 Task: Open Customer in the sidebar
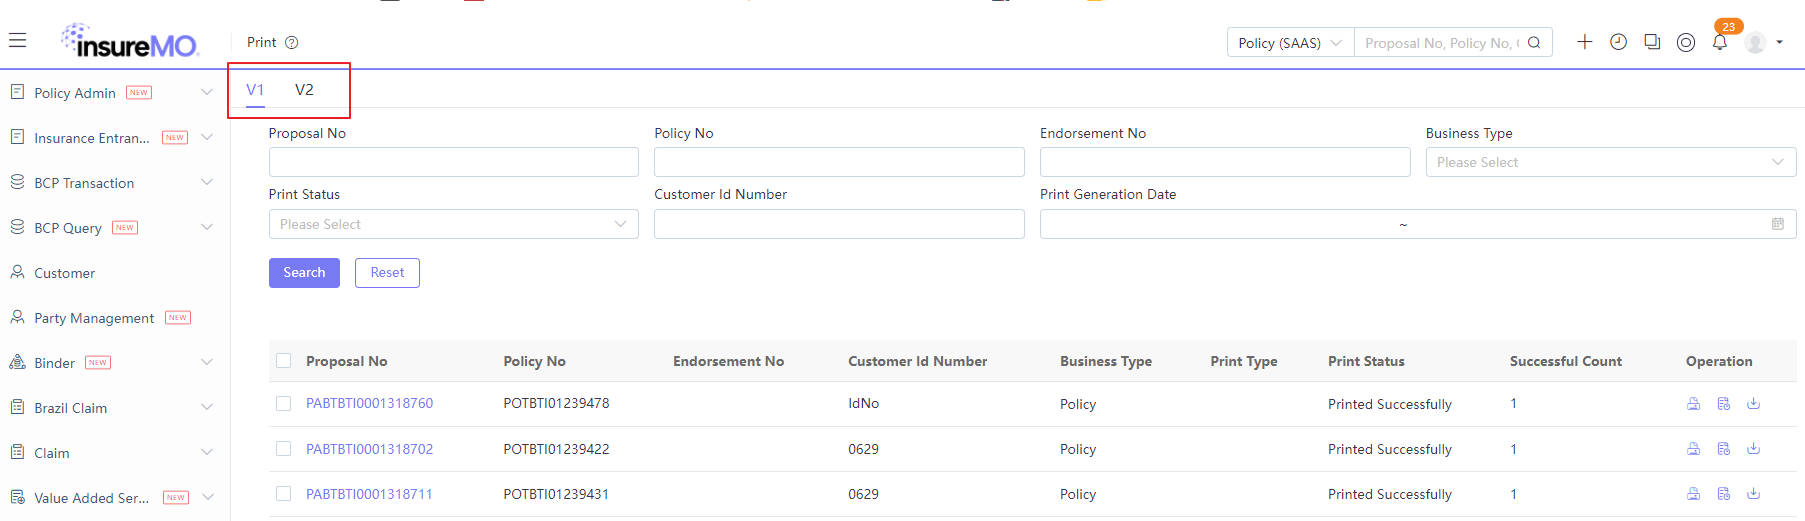tap(64, 273)
